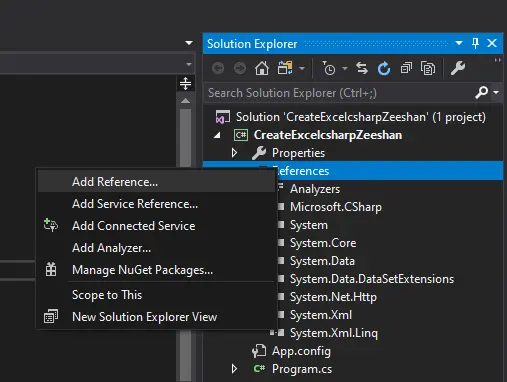The height and width of the screenshot is (382, 507).
Task: Collapse All items in Solution Explorer
Action: pyautogui.click(x=406, y=68)
